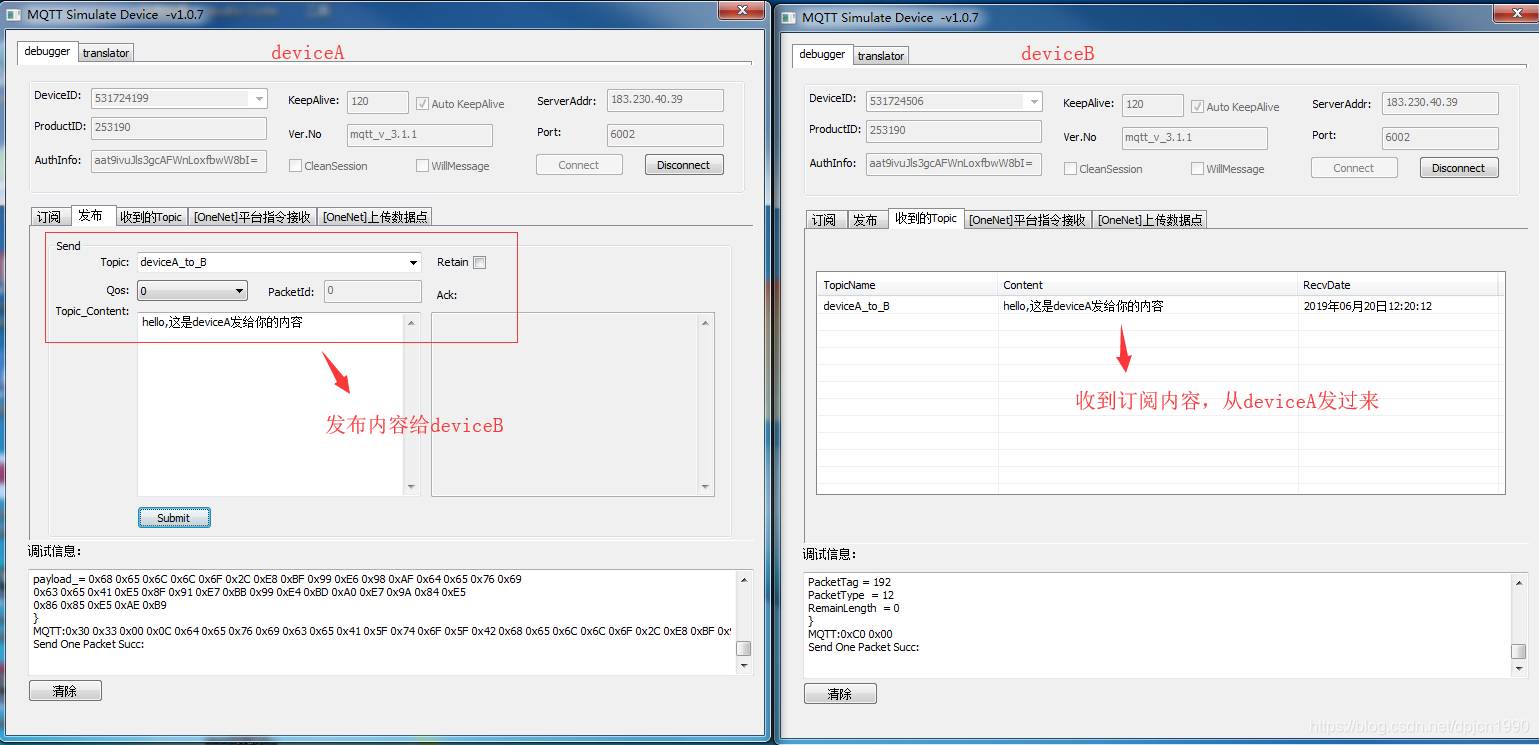Select received Content cell hello,这是deviceA发给你的内容

point(1148,306)
